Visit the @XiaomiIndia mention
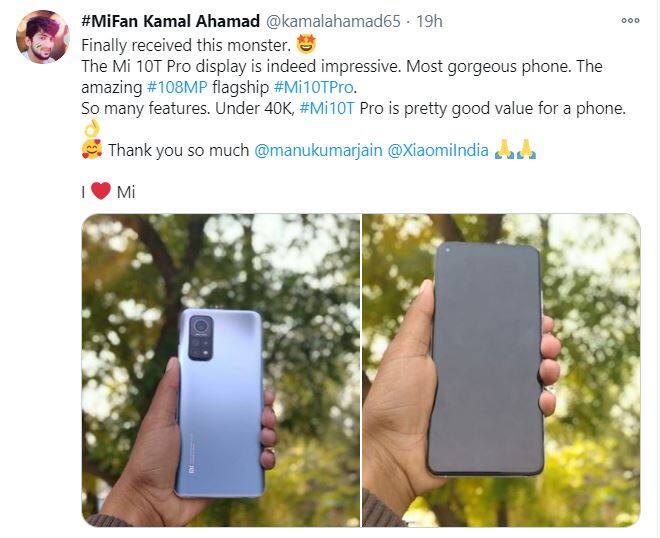This screenshot has width=660, height=538. [438, 150]
